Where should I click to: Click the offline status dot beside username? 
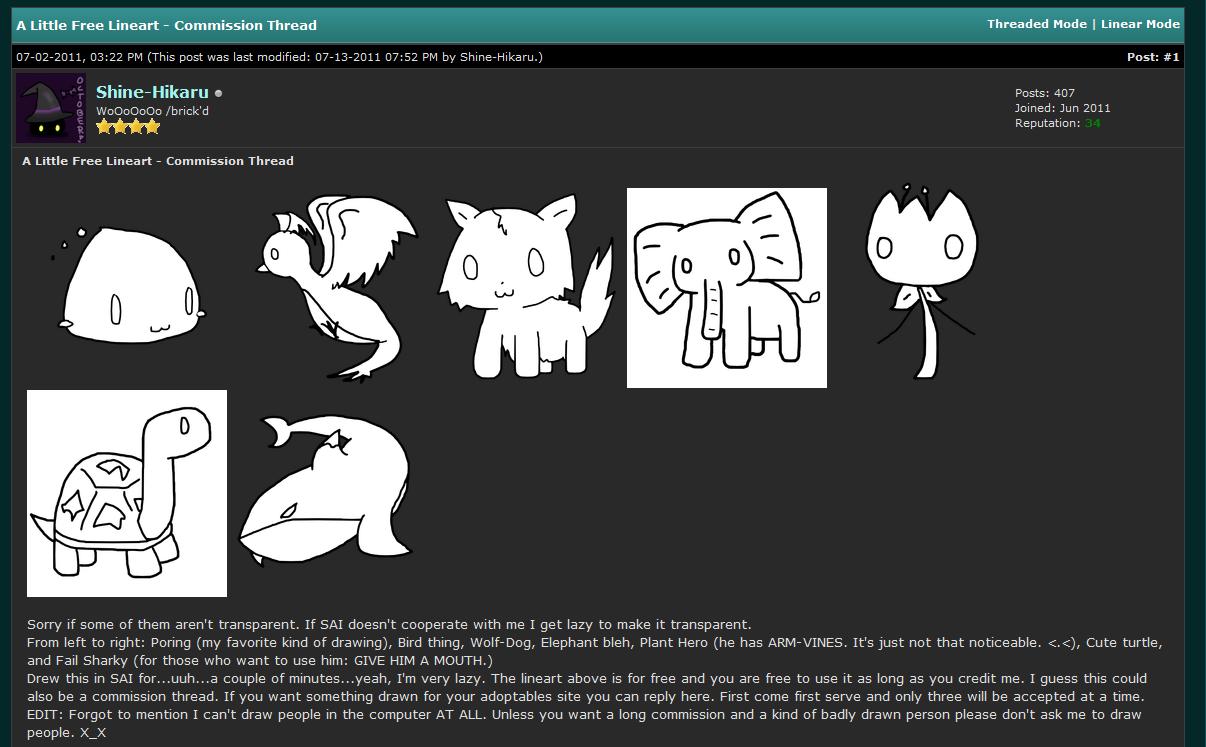219,93
